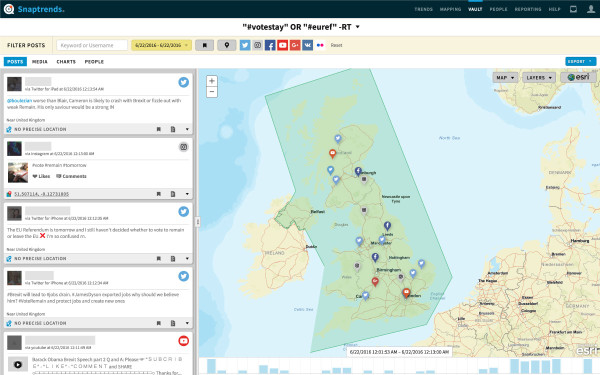Bookmark the first Twitter post
Screen dimensions: 600x375
pos(158,129)
